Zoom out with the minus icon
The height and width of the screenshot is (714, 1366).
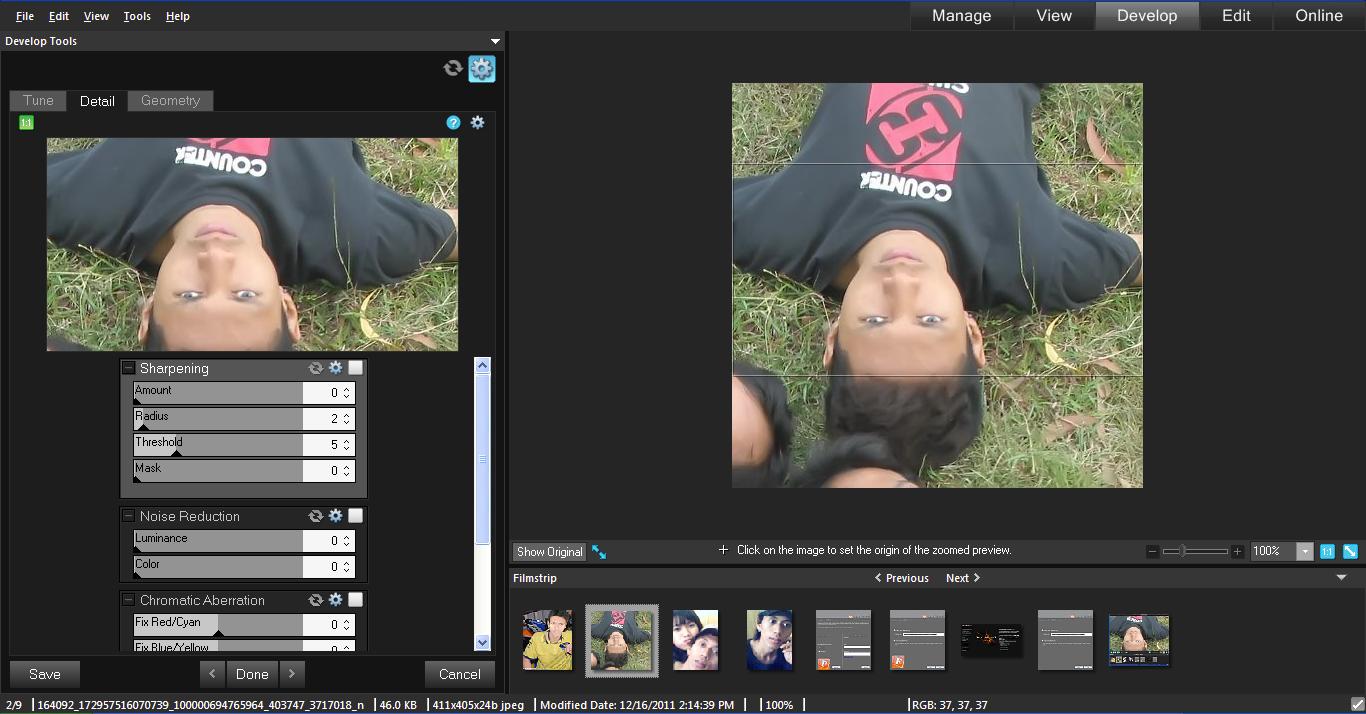point(1152,551)
